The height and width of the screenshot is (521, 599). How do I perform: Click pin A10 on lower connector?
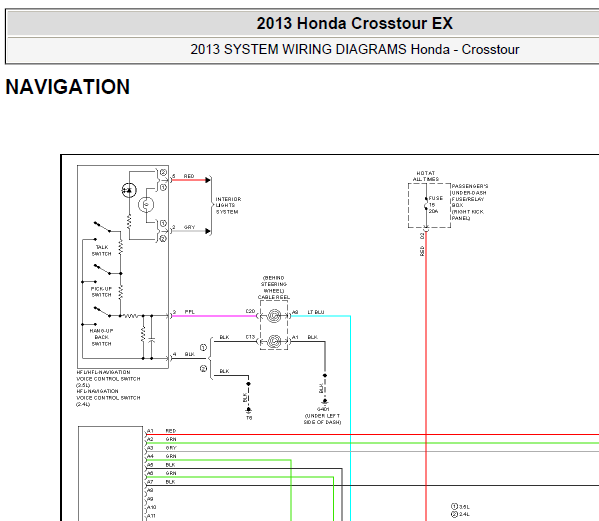click(152, 507)
